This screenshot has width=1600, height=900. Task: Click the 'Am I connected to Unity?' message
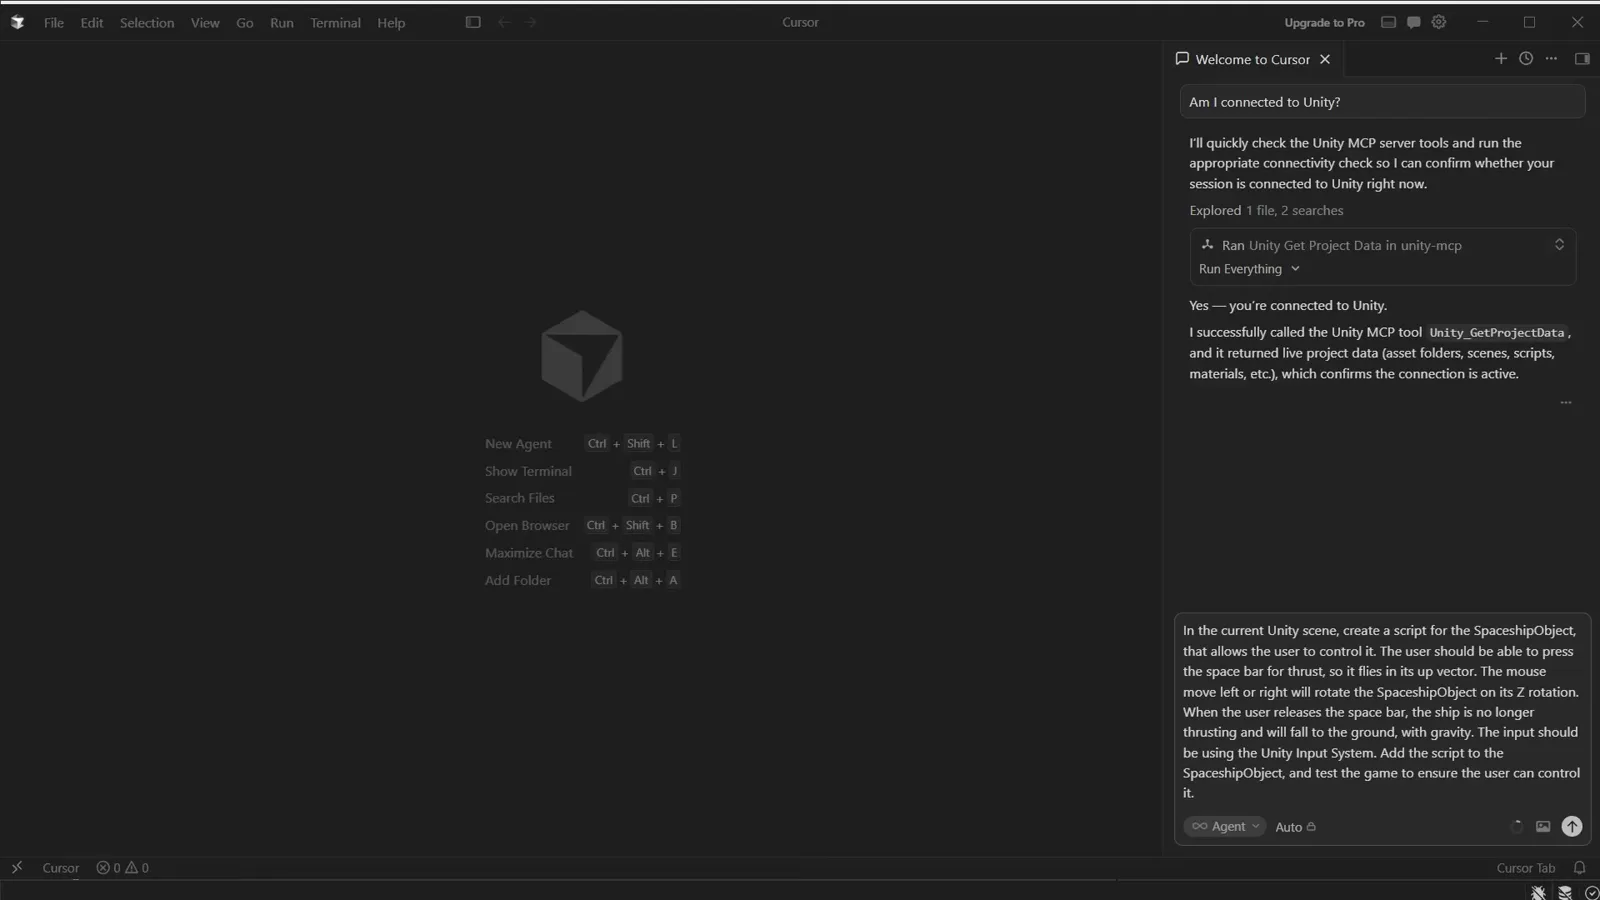1382,102
